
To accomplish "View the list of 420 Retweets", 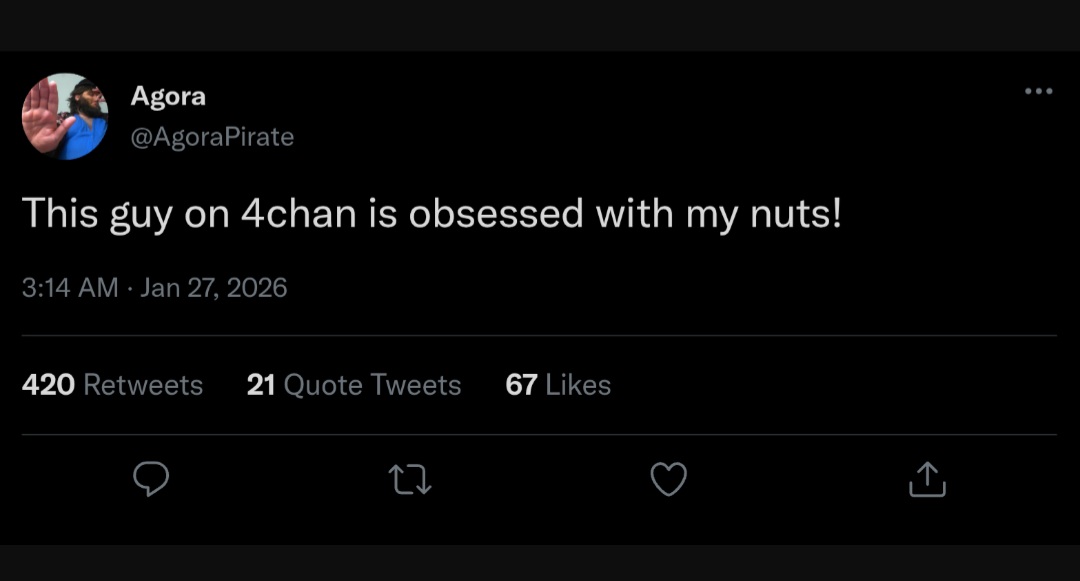I will pyautogui.click(x=112, y=385).
